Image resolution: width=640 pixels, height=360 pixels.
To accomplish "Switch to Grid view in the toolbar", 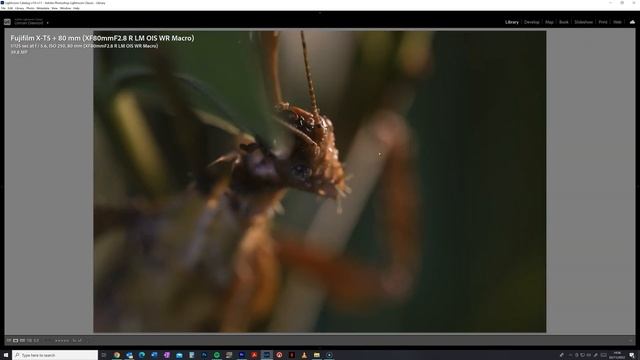I will point(9,340).
